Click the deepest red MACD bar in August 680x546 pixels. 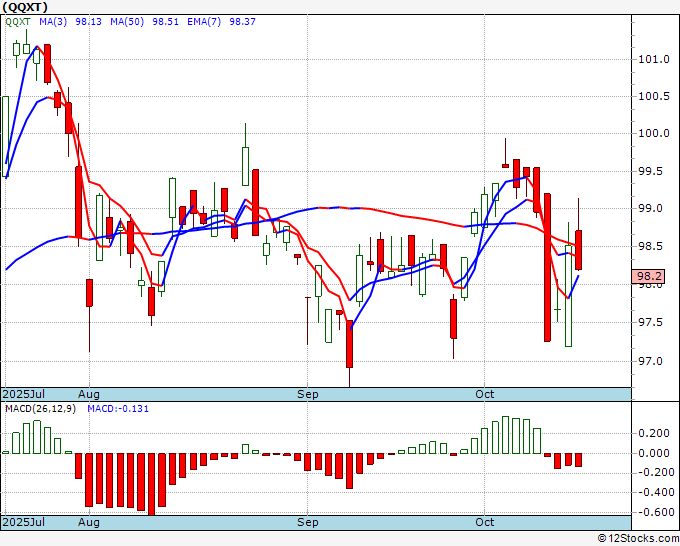click(151, 484)
